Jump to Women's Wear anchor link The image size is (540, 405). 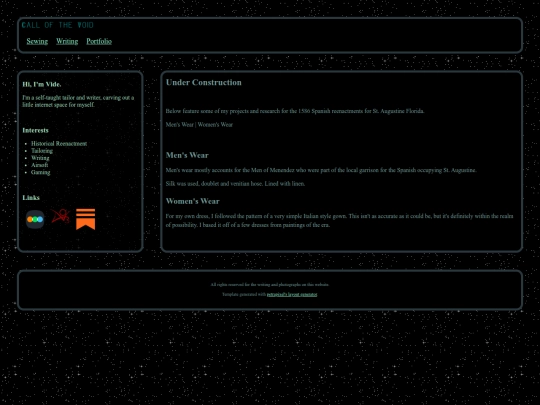(x=215, y=125)
